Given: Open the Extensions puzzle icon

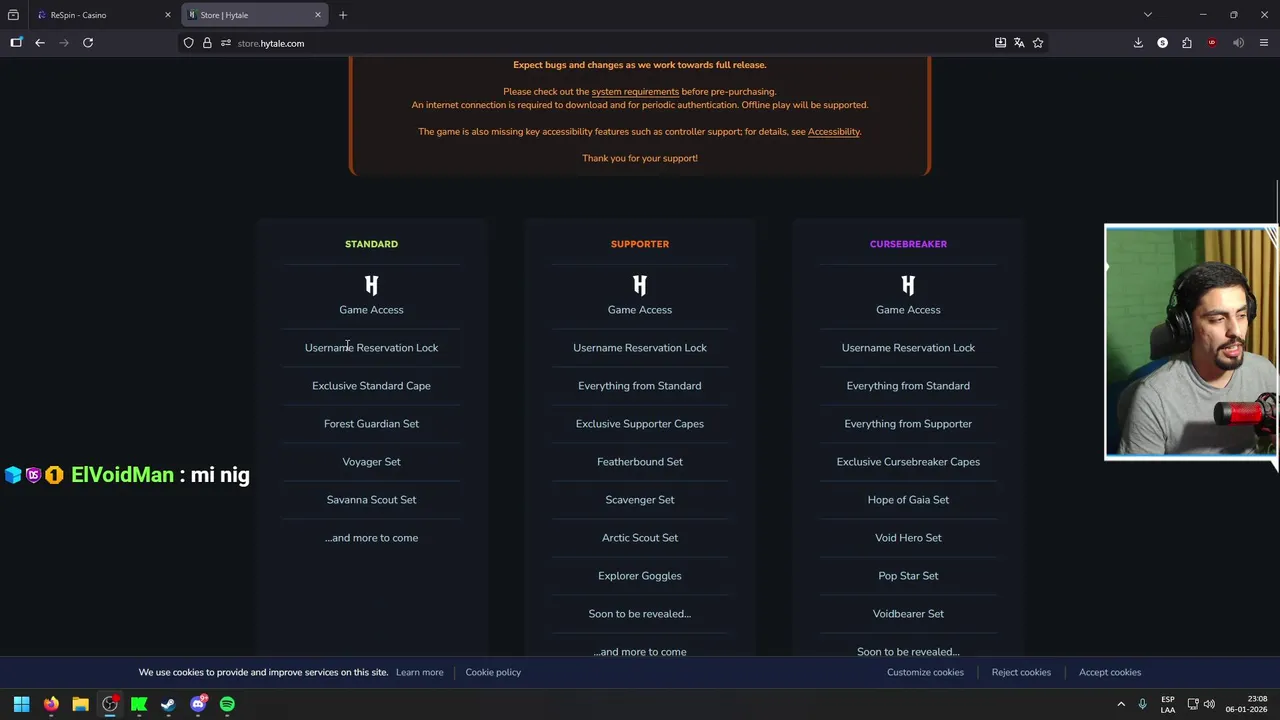Looking at the screenshot, I should pos(1187,43).
